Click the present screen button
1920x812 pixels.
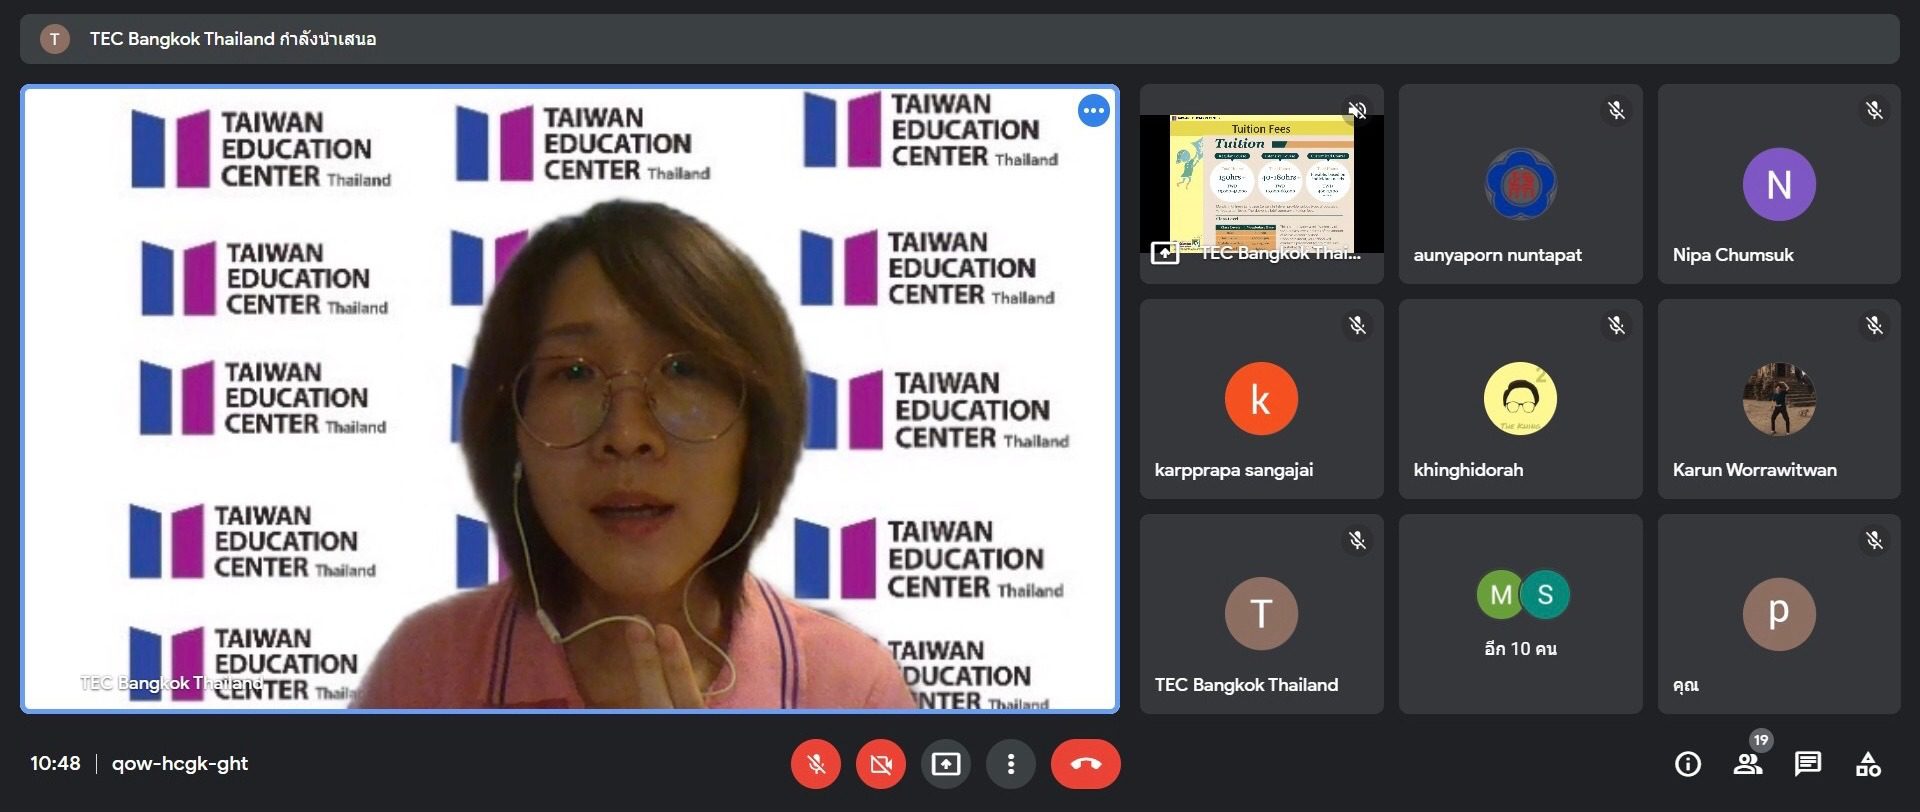[x=945, y=764]
